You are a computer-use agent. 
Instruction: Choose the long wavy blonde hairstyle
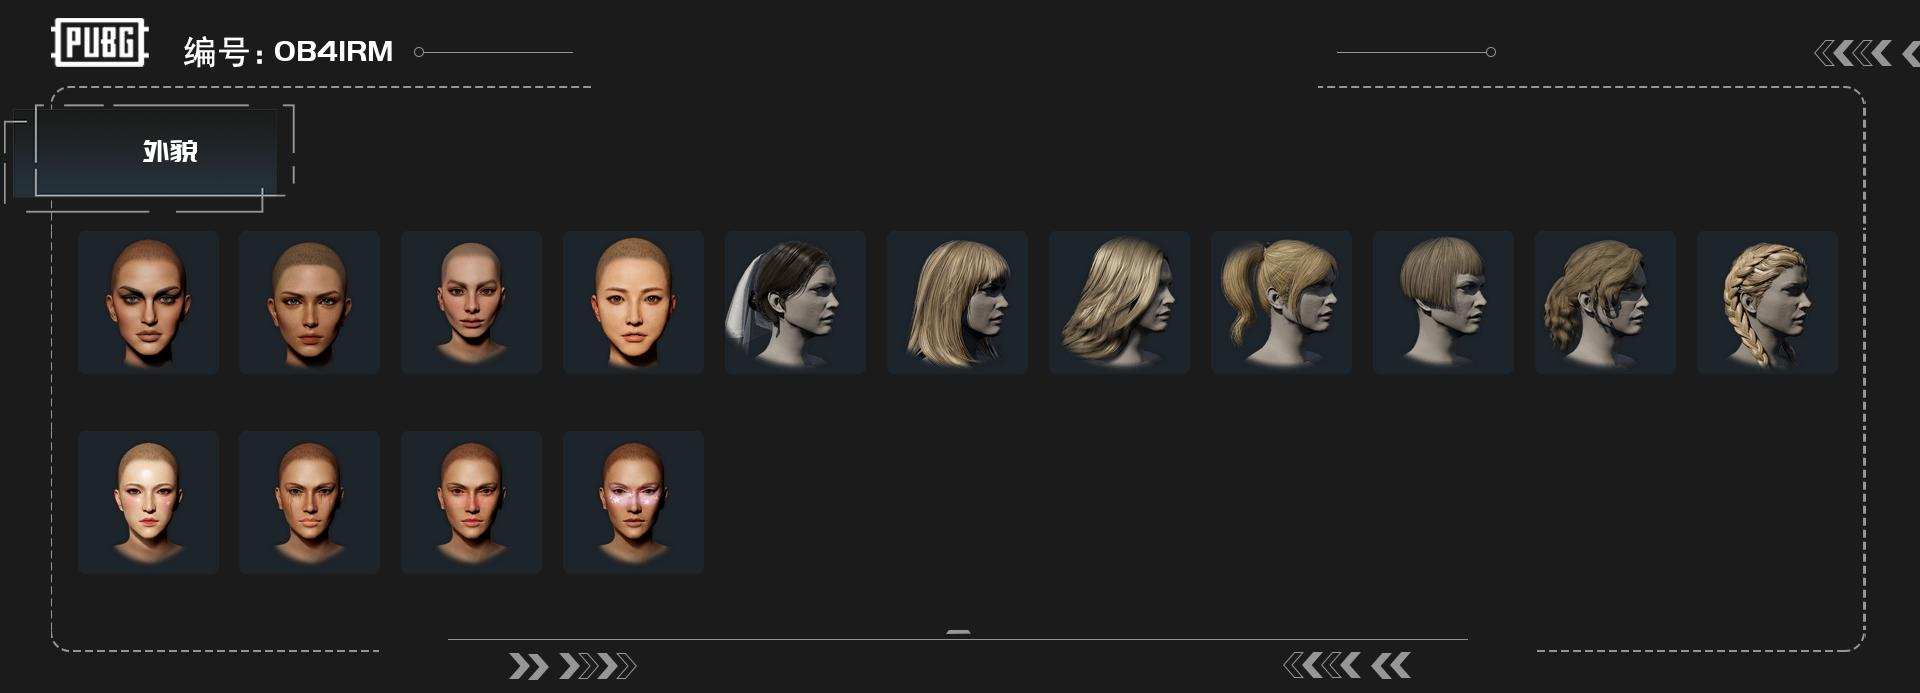pos(1119,302)
